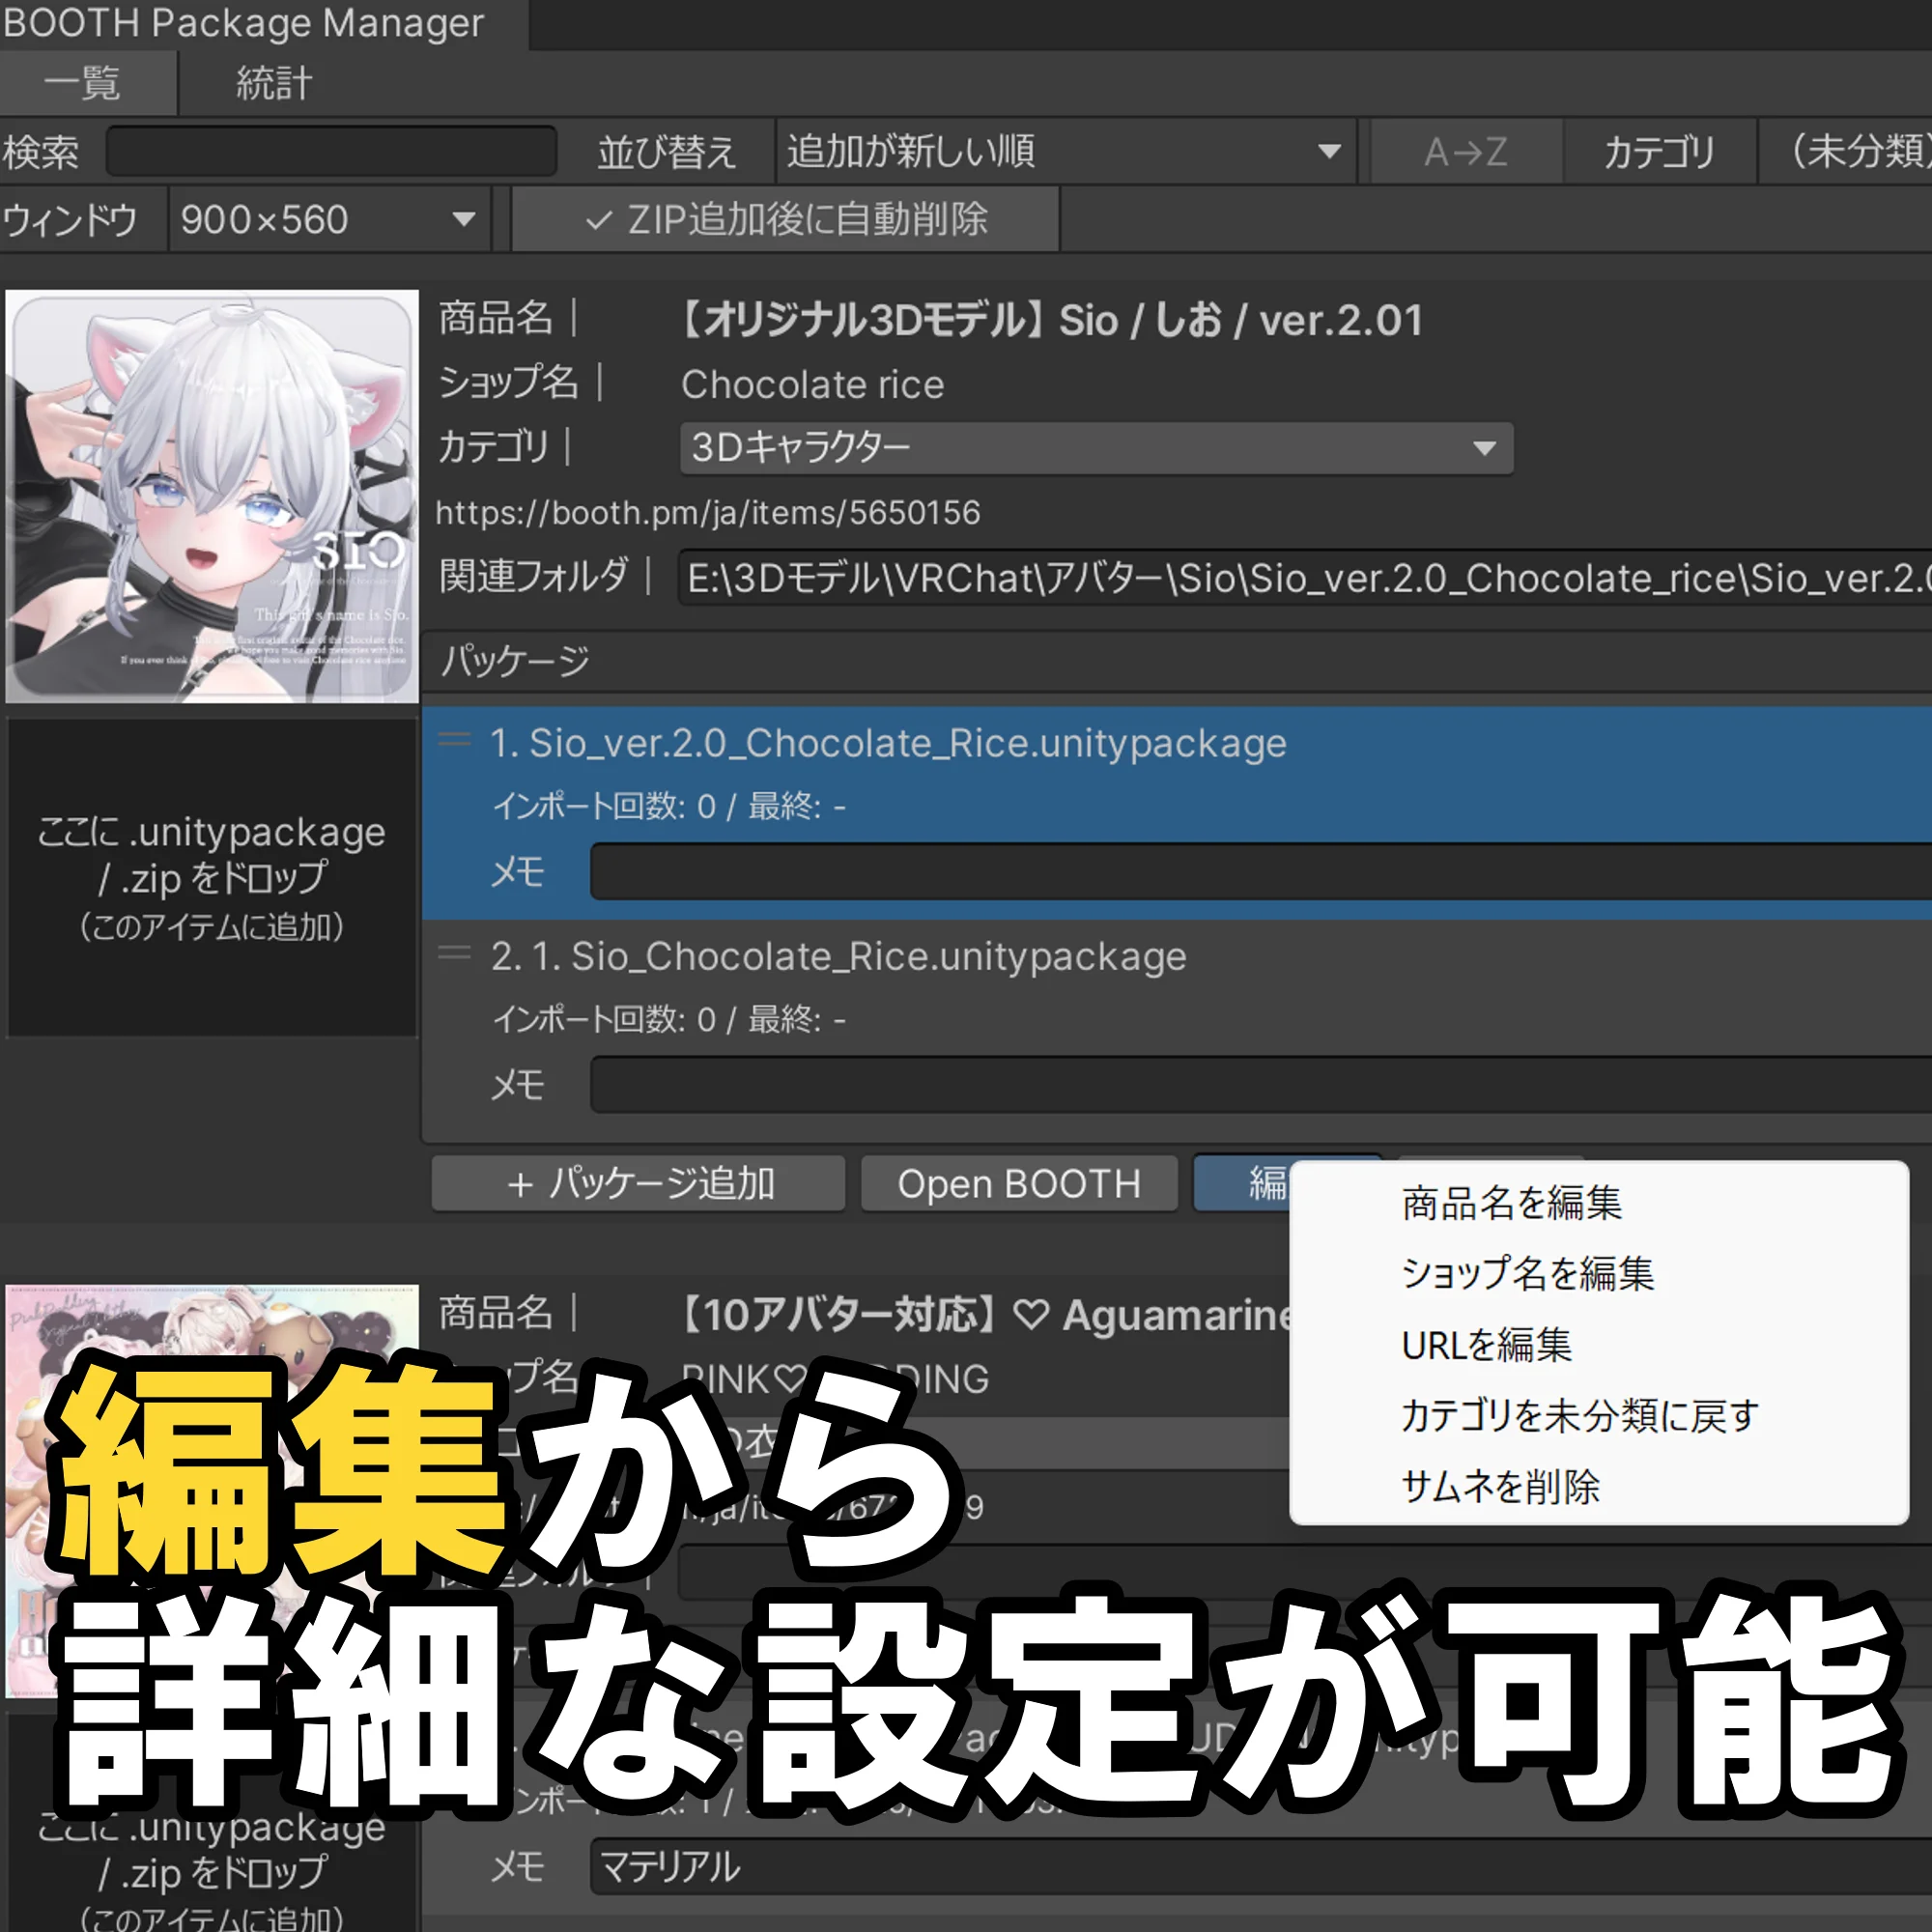Select カテゴリを未分類に戻す from edit menu
The height and width of the screenshot is (1932, 1932).
tap(1578, 1416)
